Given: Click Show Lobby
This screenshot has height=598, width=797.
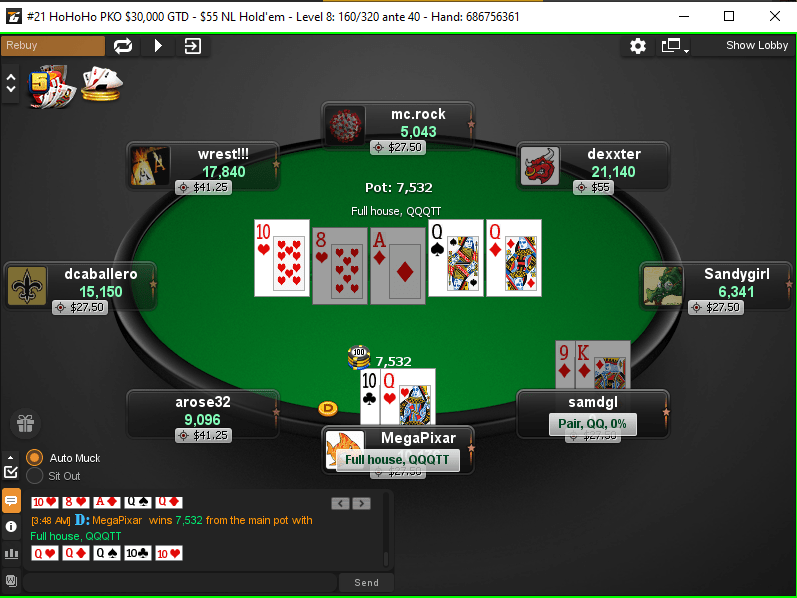Looking at the screenshot, I should tap(756, 45).
